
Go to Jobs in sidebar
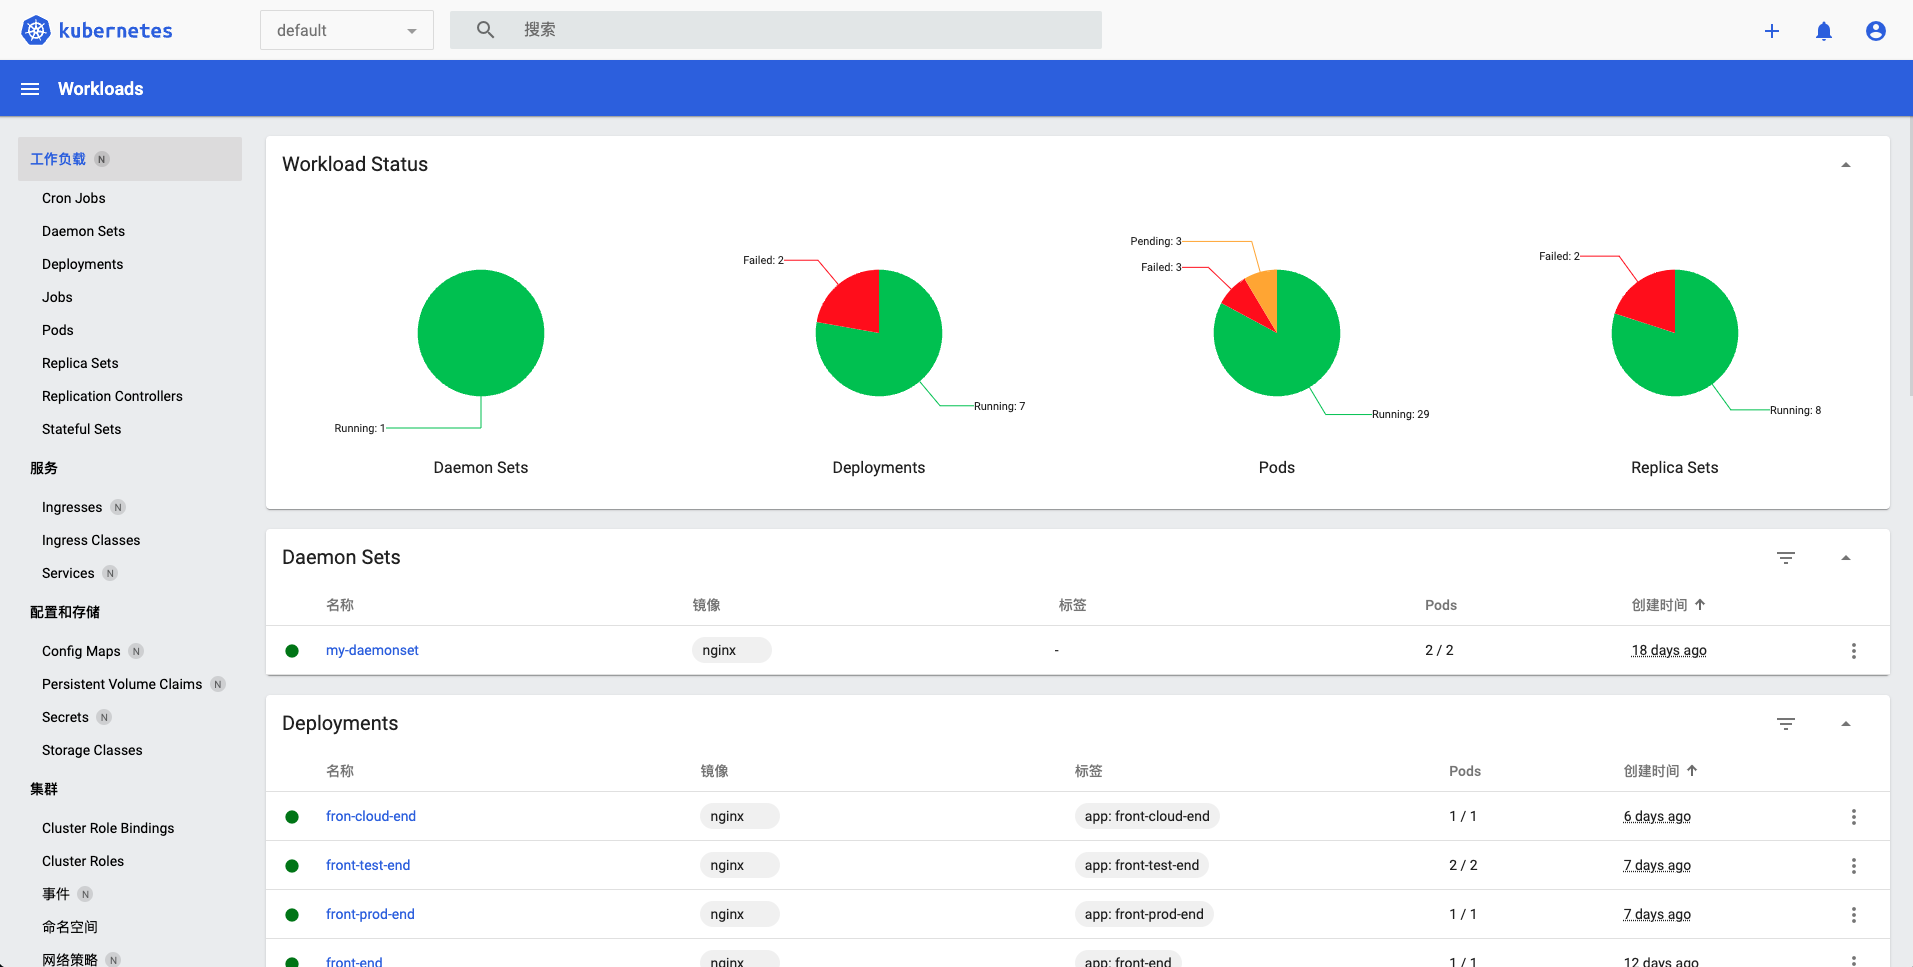[x=57, y=297]
